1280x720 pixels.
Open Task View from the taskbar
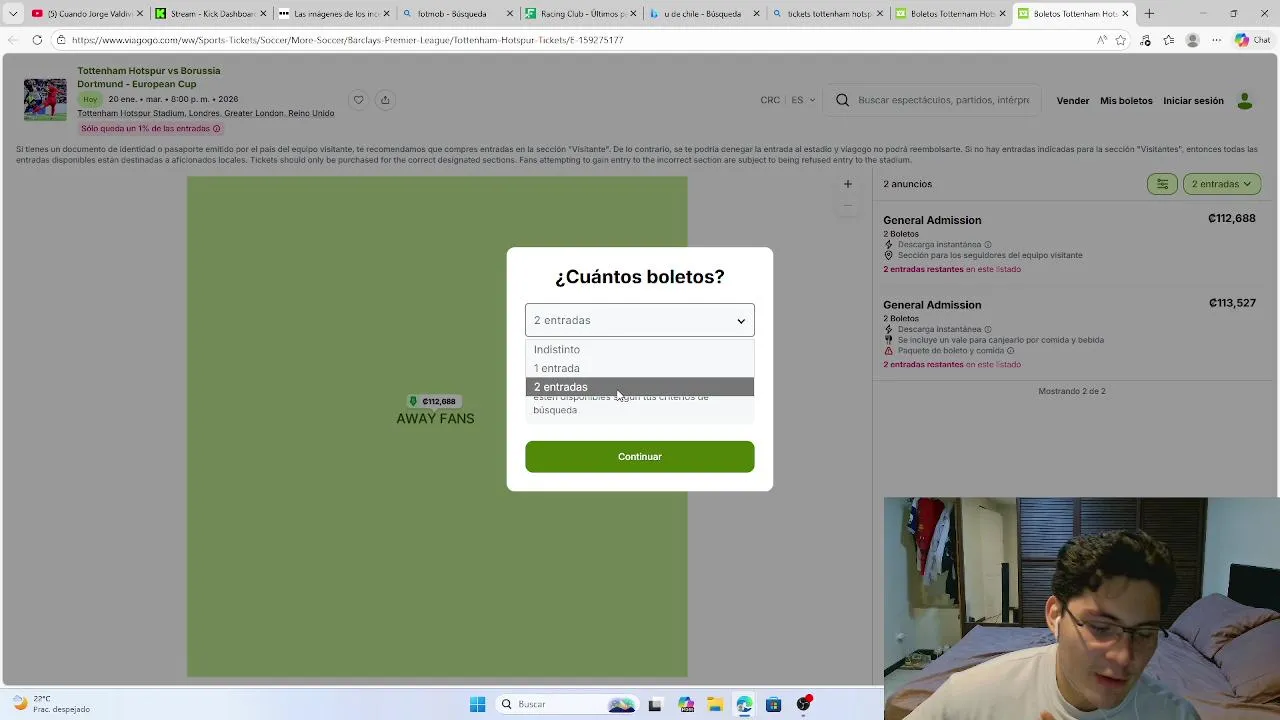(655, 704)
